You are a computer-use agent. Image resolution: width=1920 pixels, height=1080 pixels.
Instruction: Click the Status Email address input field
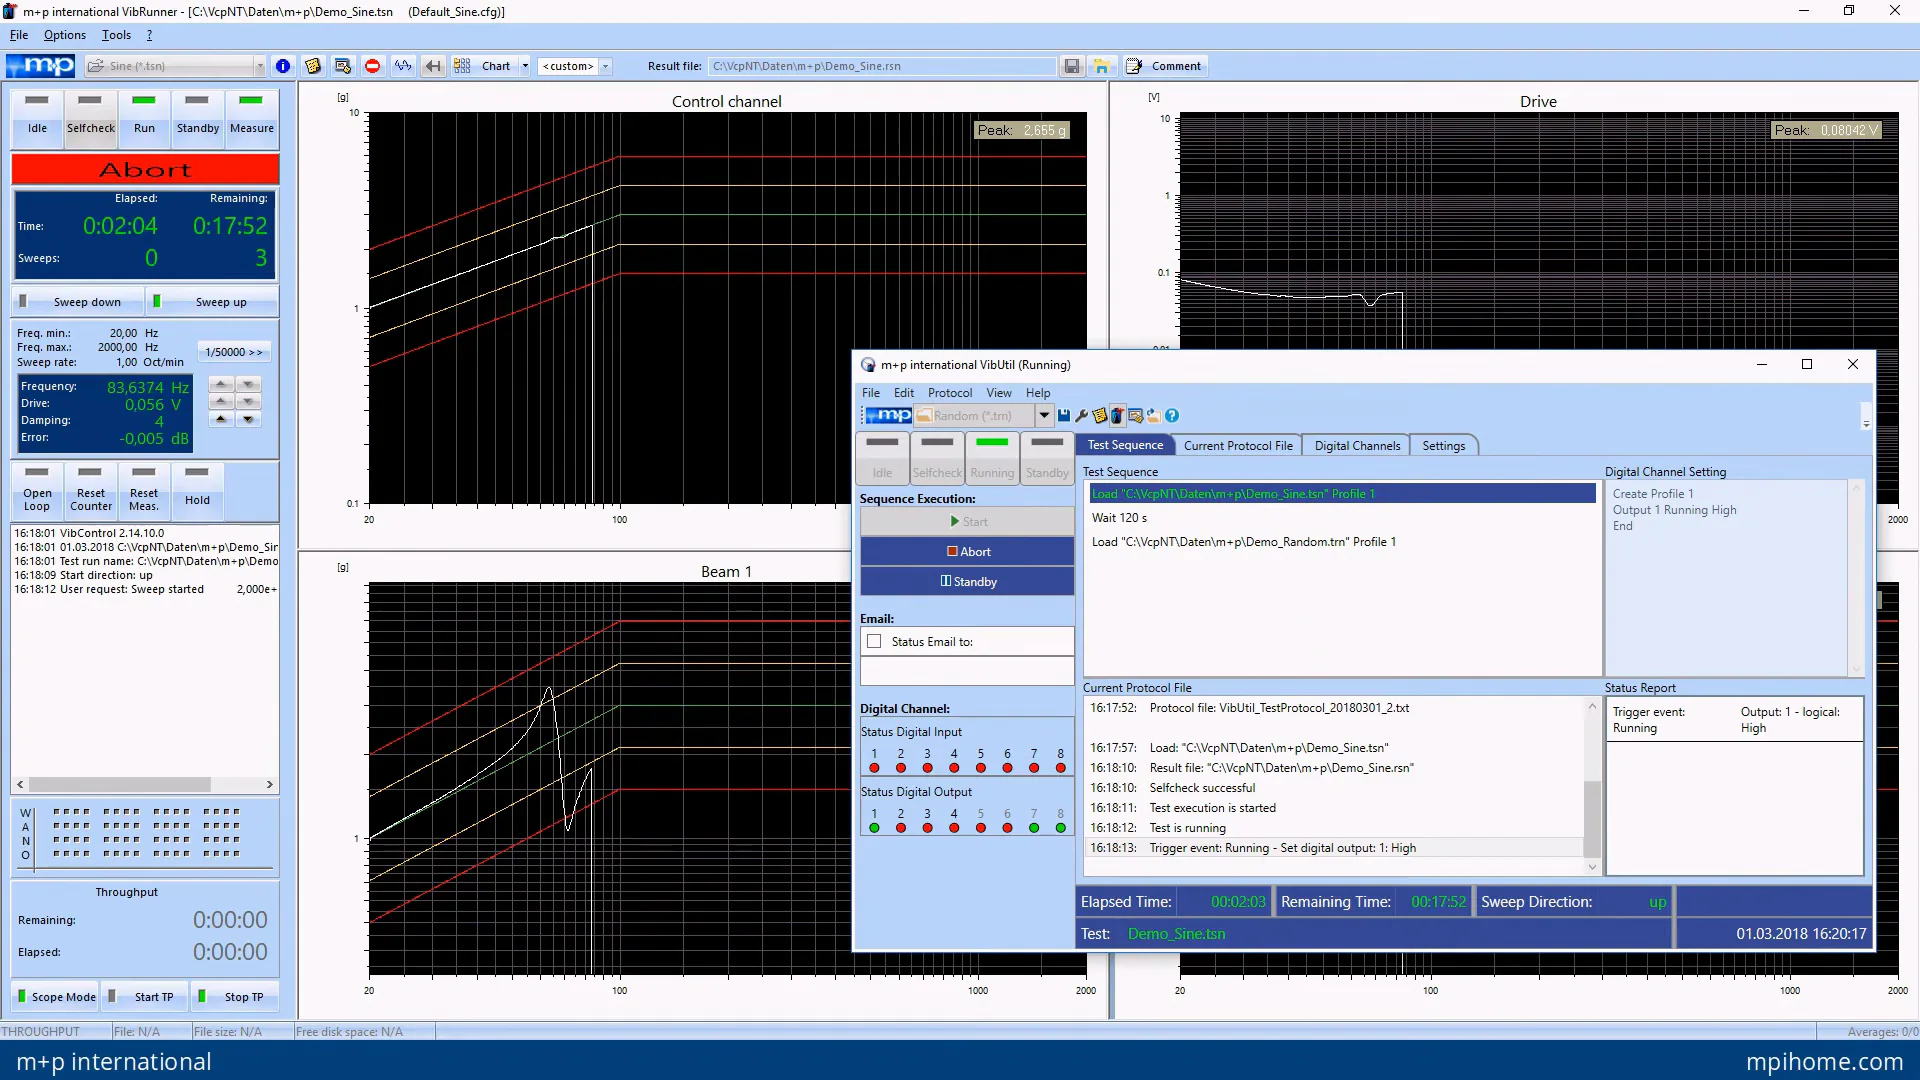tap(967, 671)
